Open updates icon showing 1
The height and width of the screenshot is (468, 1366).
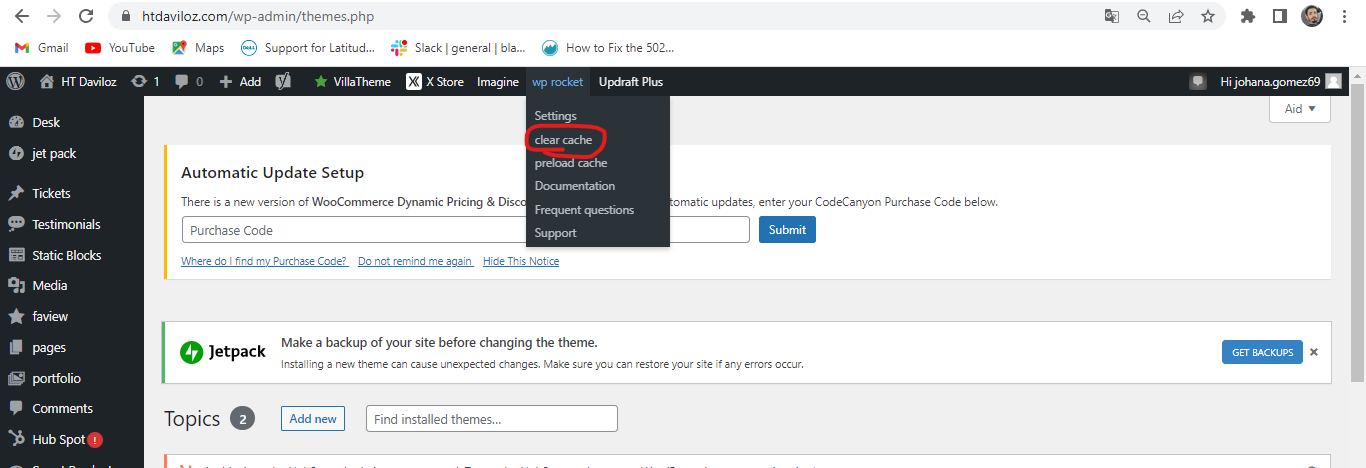[x=145, y=82]
